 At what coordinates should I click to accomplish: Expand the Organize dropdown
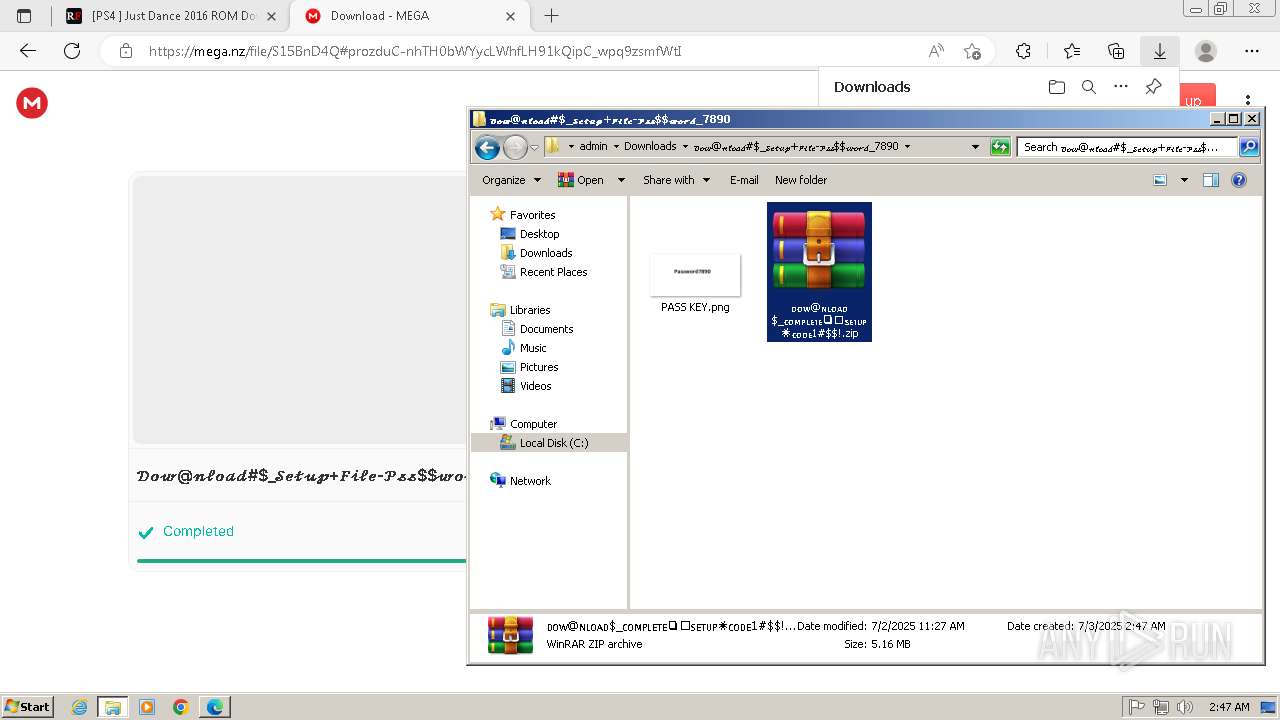(x=512, y=180)
